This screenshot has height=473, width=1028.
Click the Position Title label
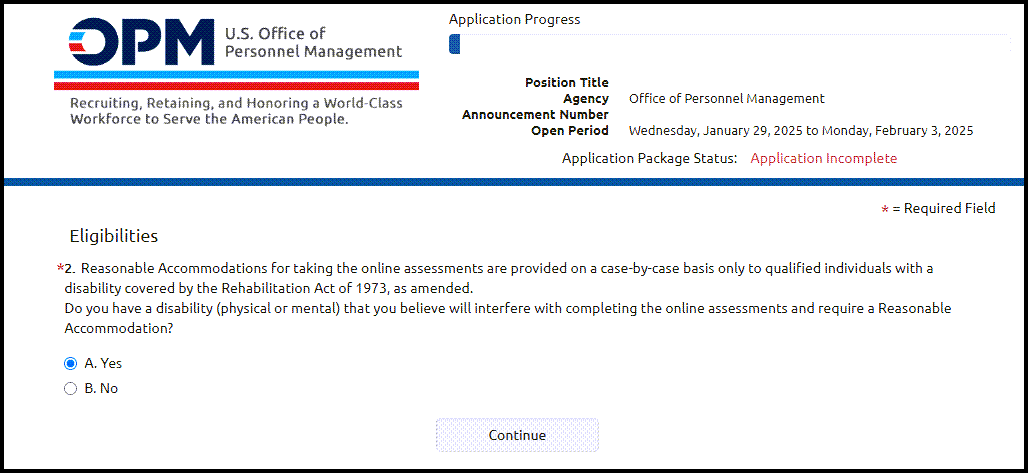tap(566, 83)
